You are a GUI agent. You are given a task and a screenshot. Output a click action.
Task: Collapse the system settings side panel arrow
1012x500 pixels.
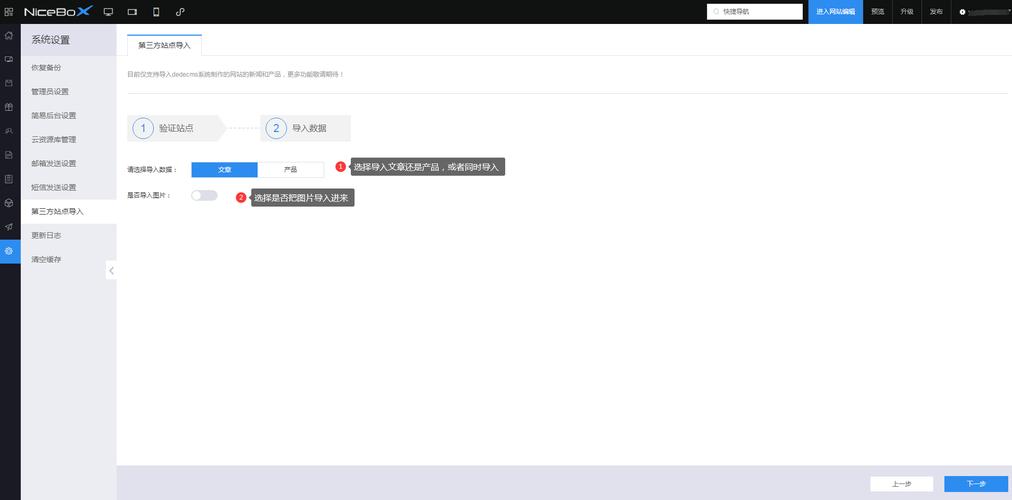[x=111, y=270]
